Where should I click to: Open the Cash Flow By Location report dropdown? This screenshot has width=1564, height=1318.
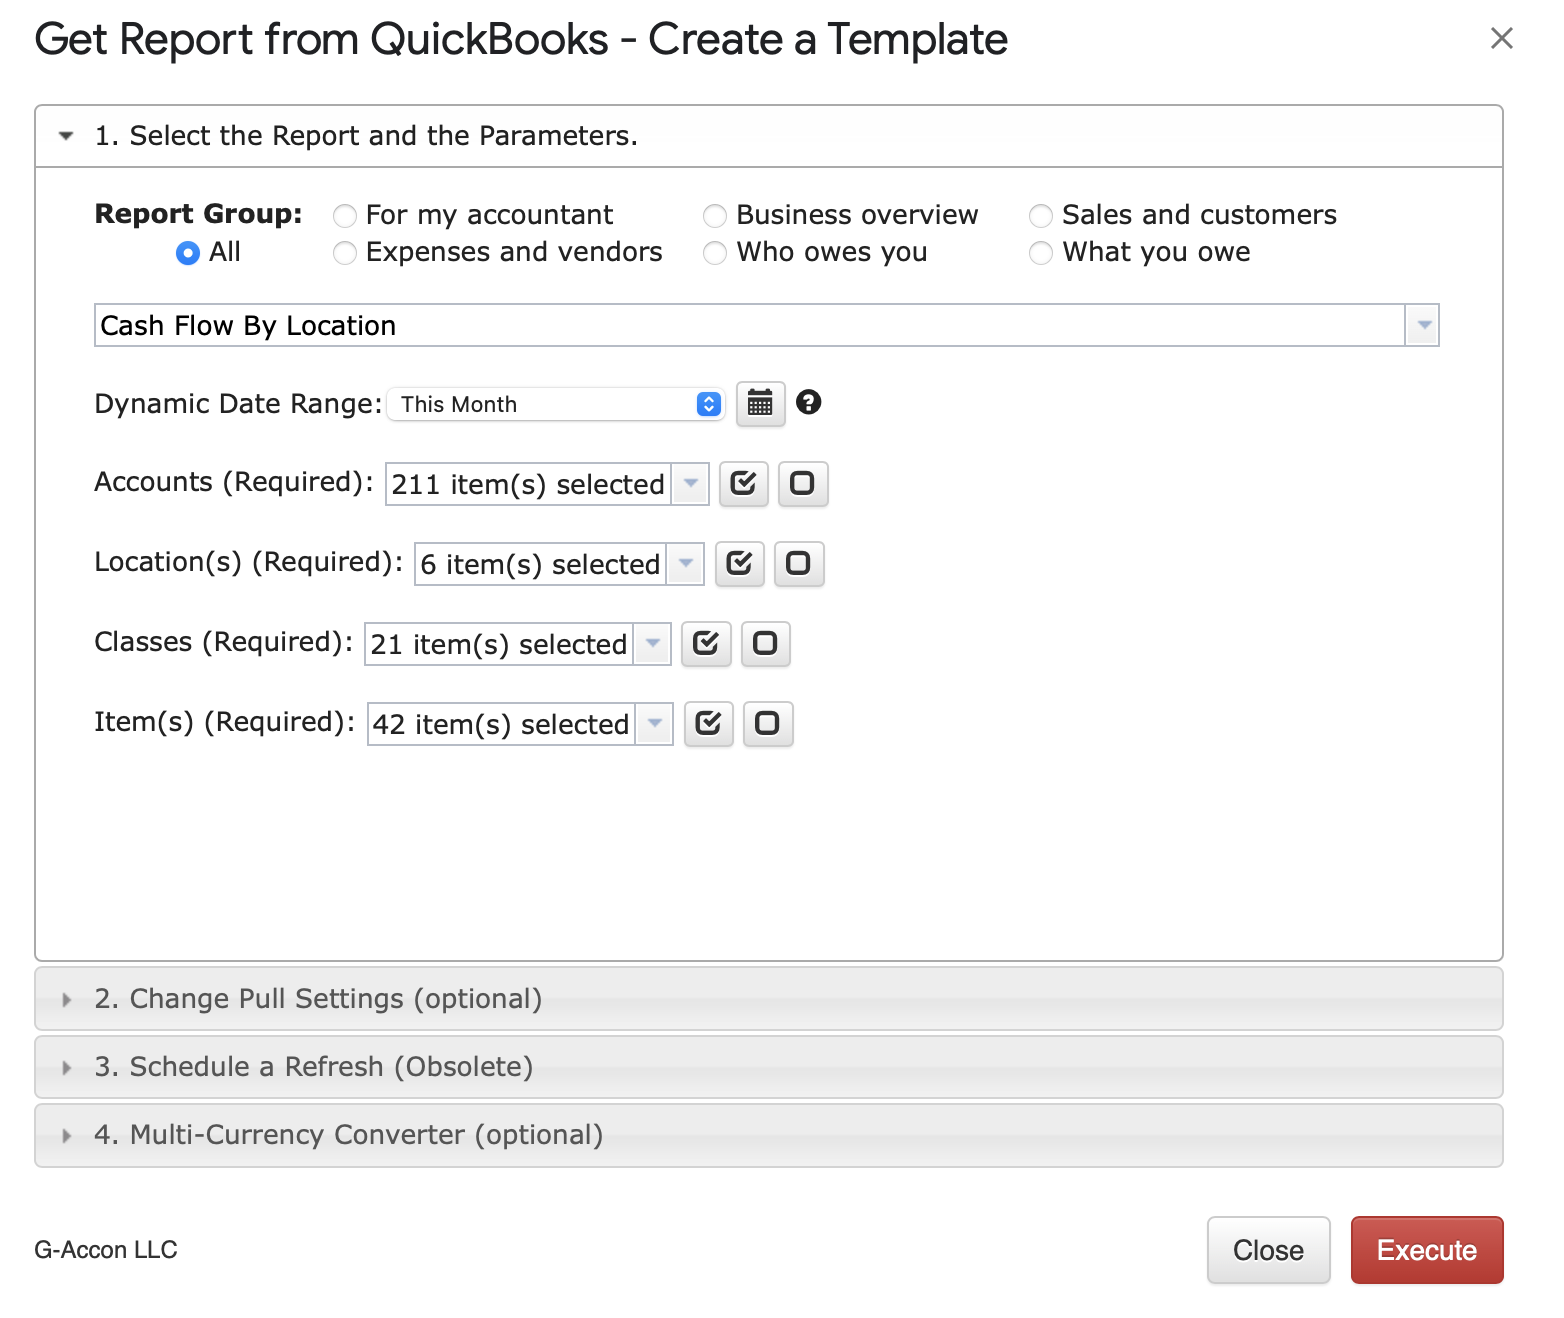[1421, 326]
